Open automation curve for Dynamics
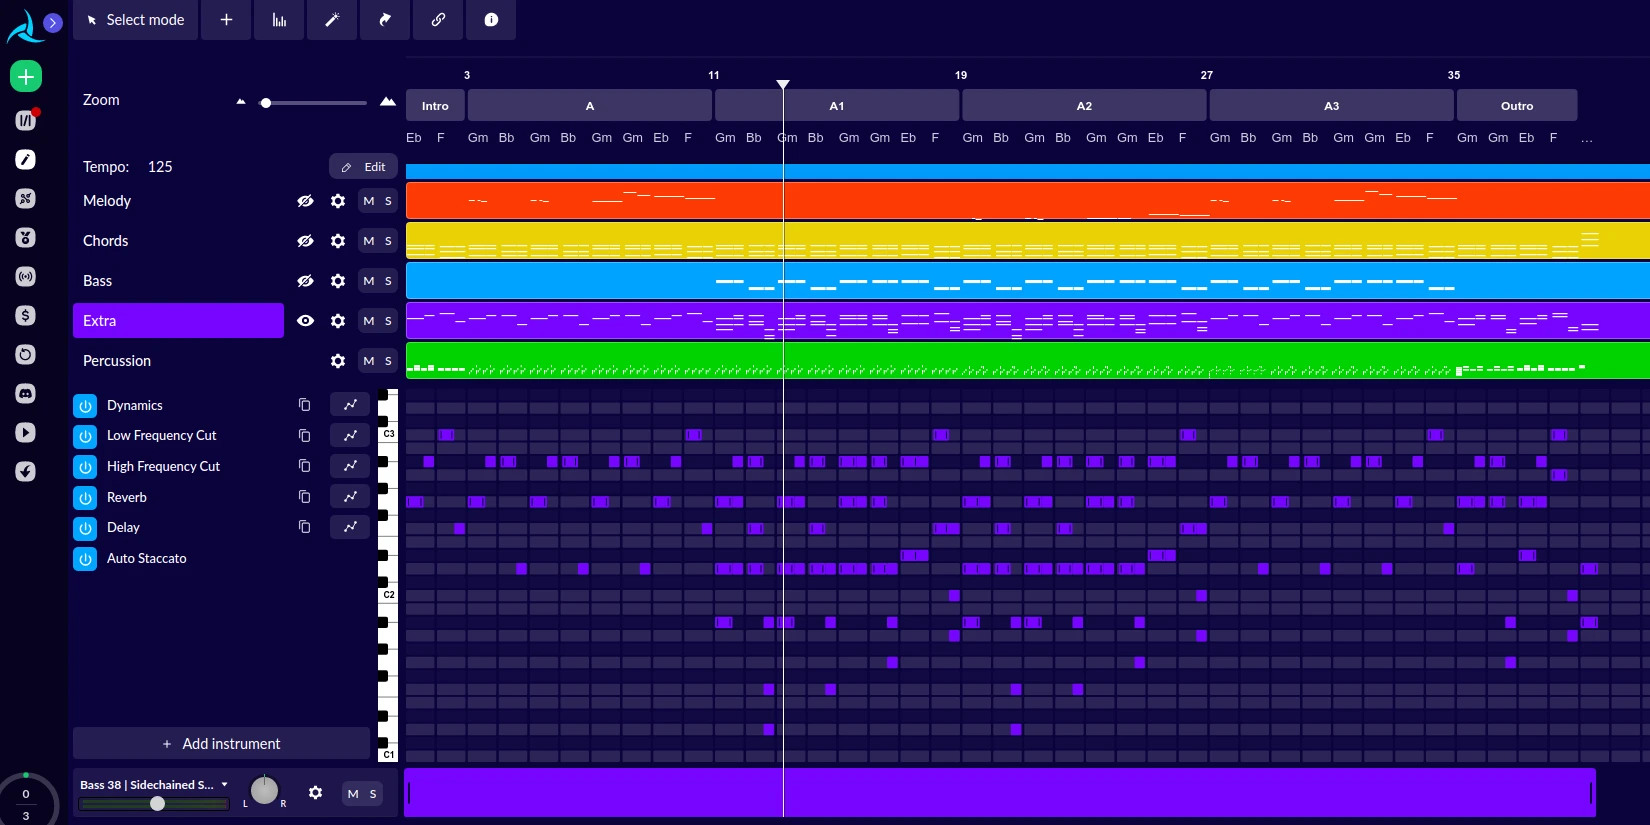 click(350, 405)
